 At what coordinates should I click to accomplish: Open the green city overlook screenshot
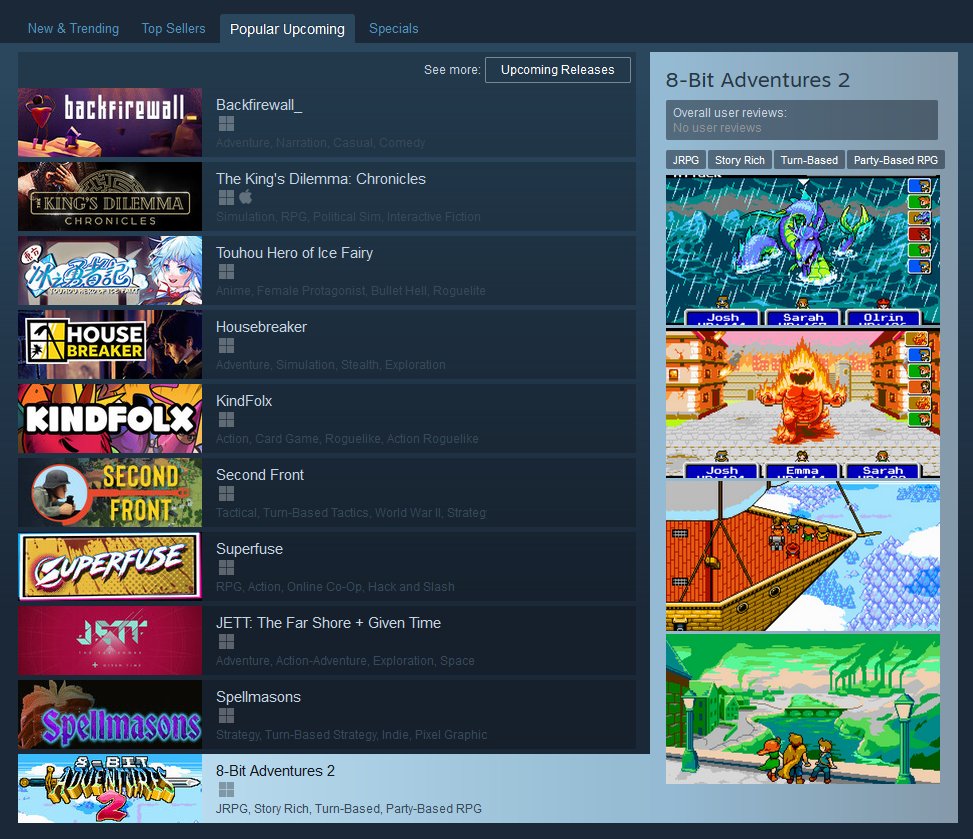click(x=802, y=709)
